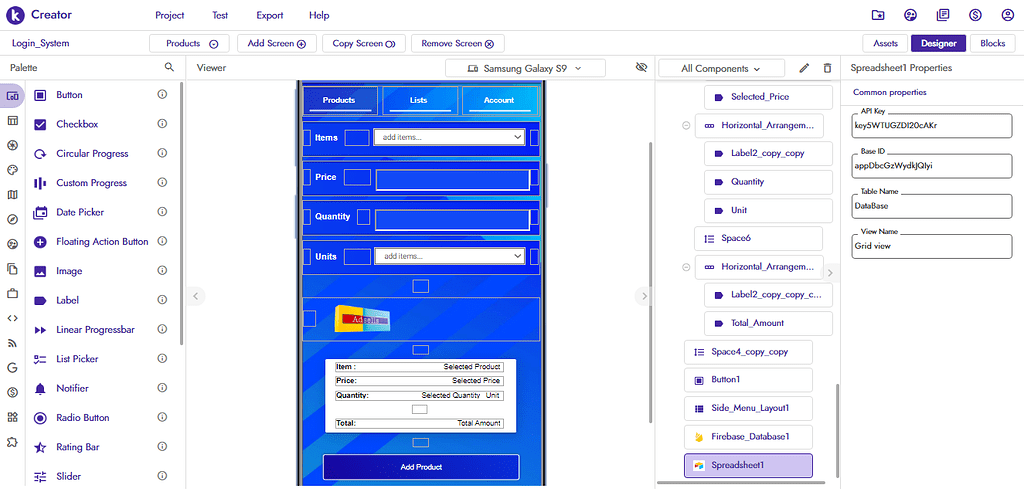1024x492 pixels.
Task: Open the Maps category in palette sidebar
Action: tap(12, 195)
